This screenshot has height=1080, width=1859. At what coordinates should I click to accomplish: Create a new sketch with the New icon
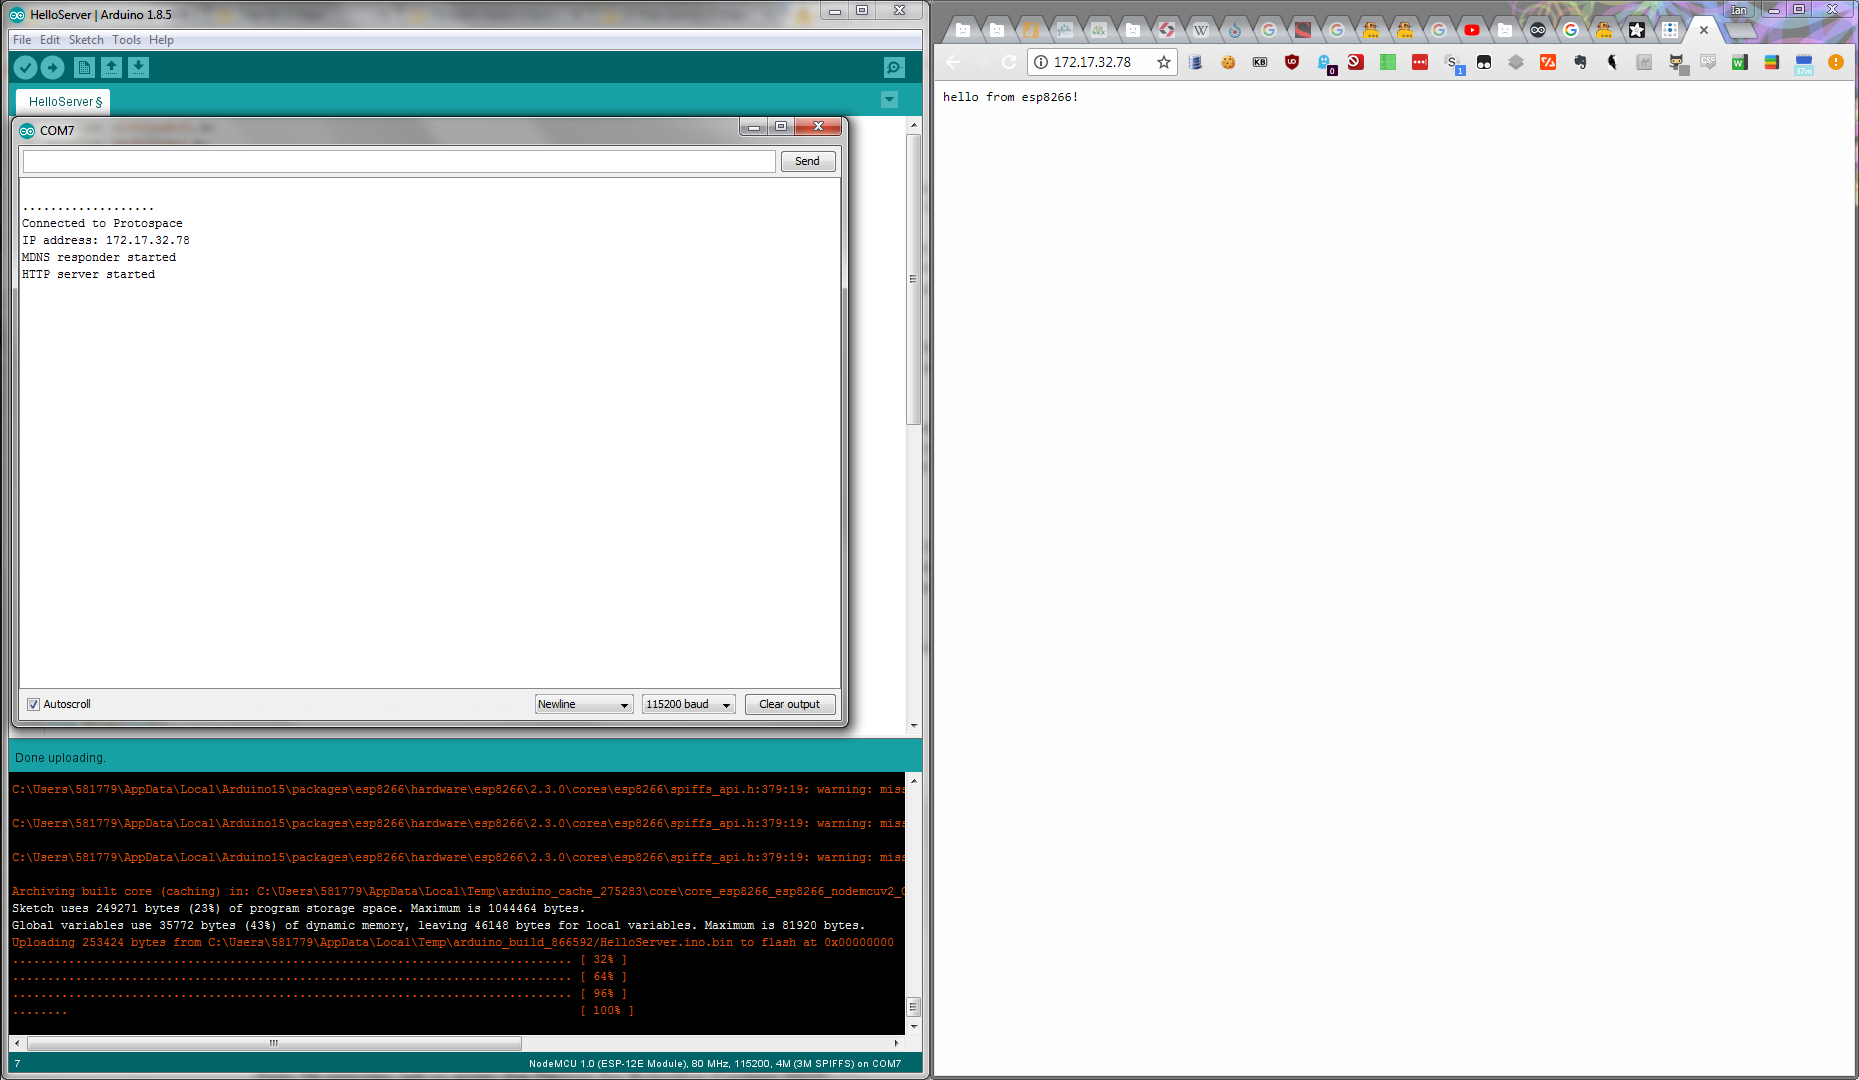(x=84, y=67)
